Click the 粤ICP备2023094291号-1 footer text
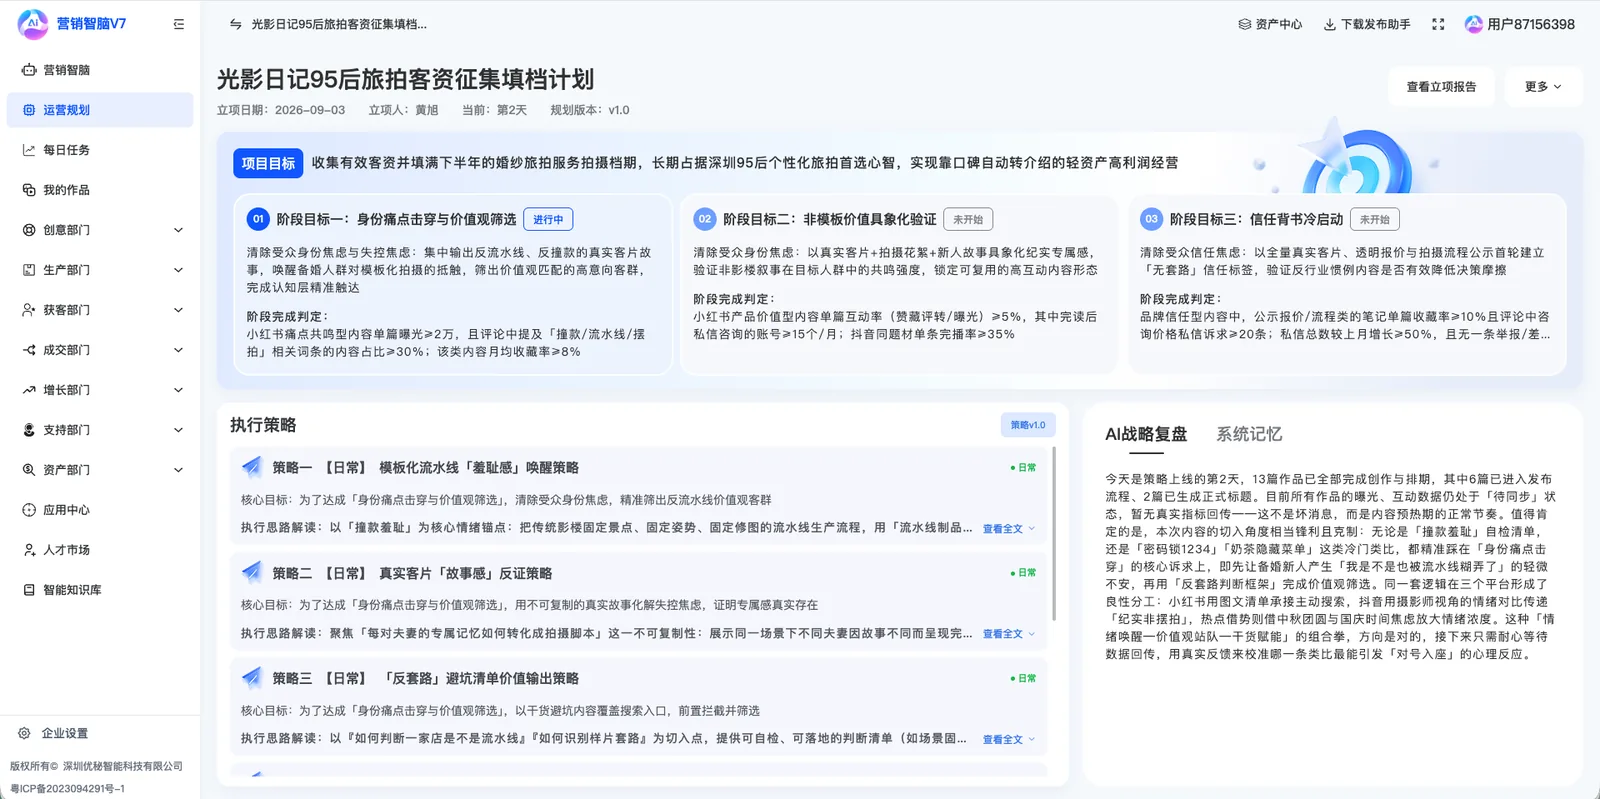Image resolution: width=1600 pixels, height=799 pixels. (x=68, y=788)
